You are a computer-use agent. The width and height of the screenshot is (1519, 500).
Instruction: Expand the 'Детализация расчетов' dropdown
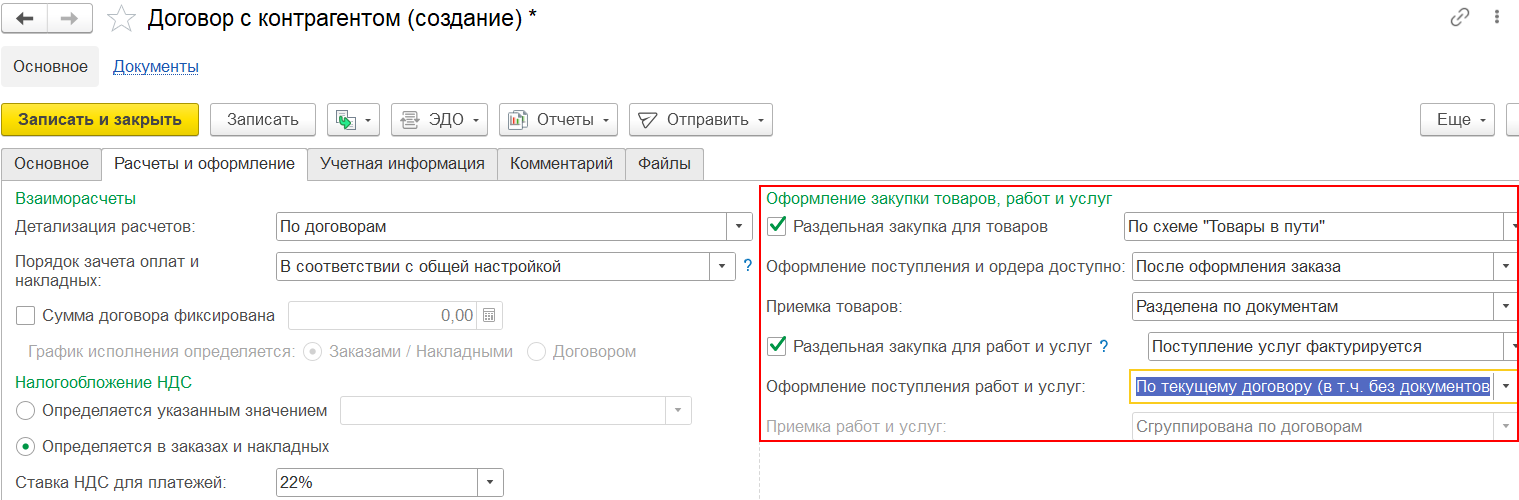click(x=739, y=227)
